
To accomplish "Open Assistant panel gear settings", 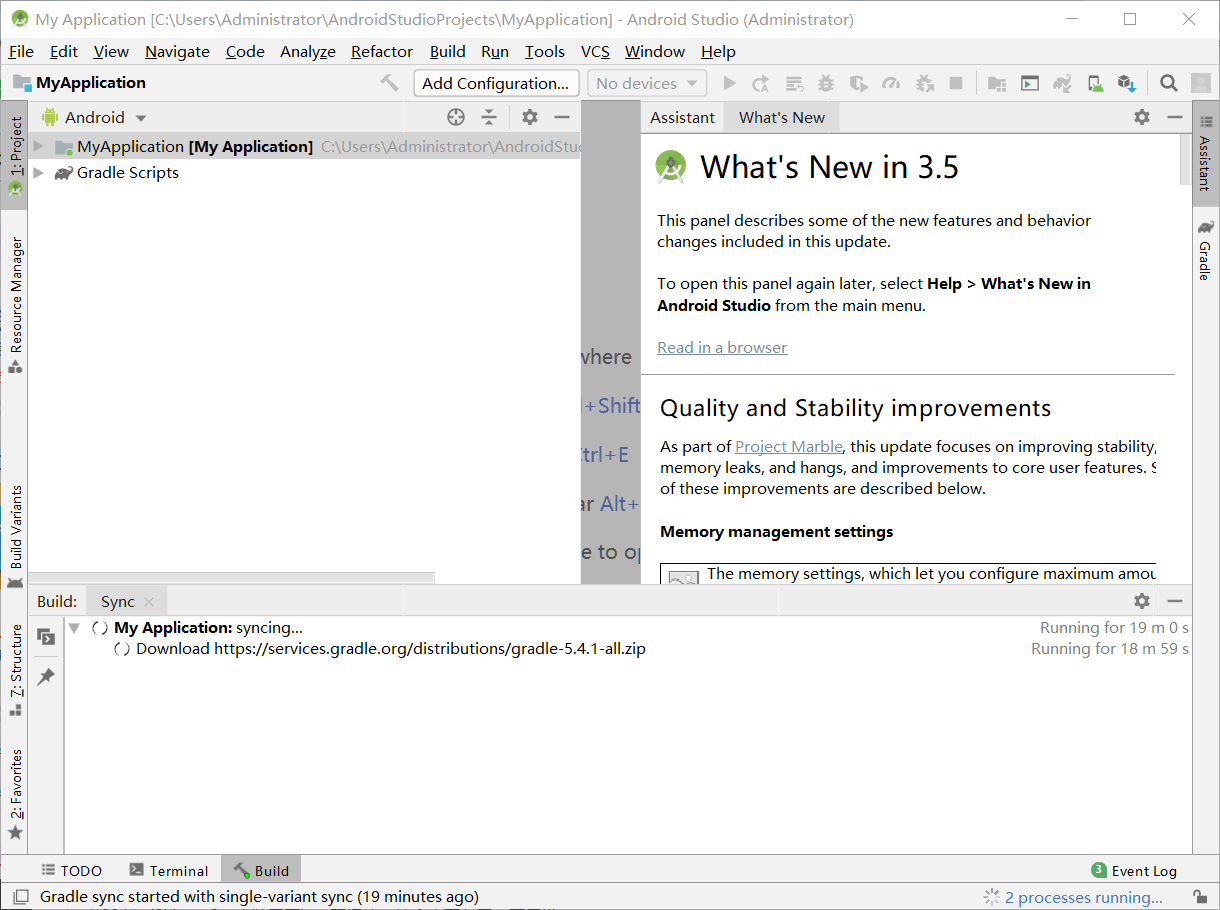I will pyautogui.click(x=1142, y=117).
